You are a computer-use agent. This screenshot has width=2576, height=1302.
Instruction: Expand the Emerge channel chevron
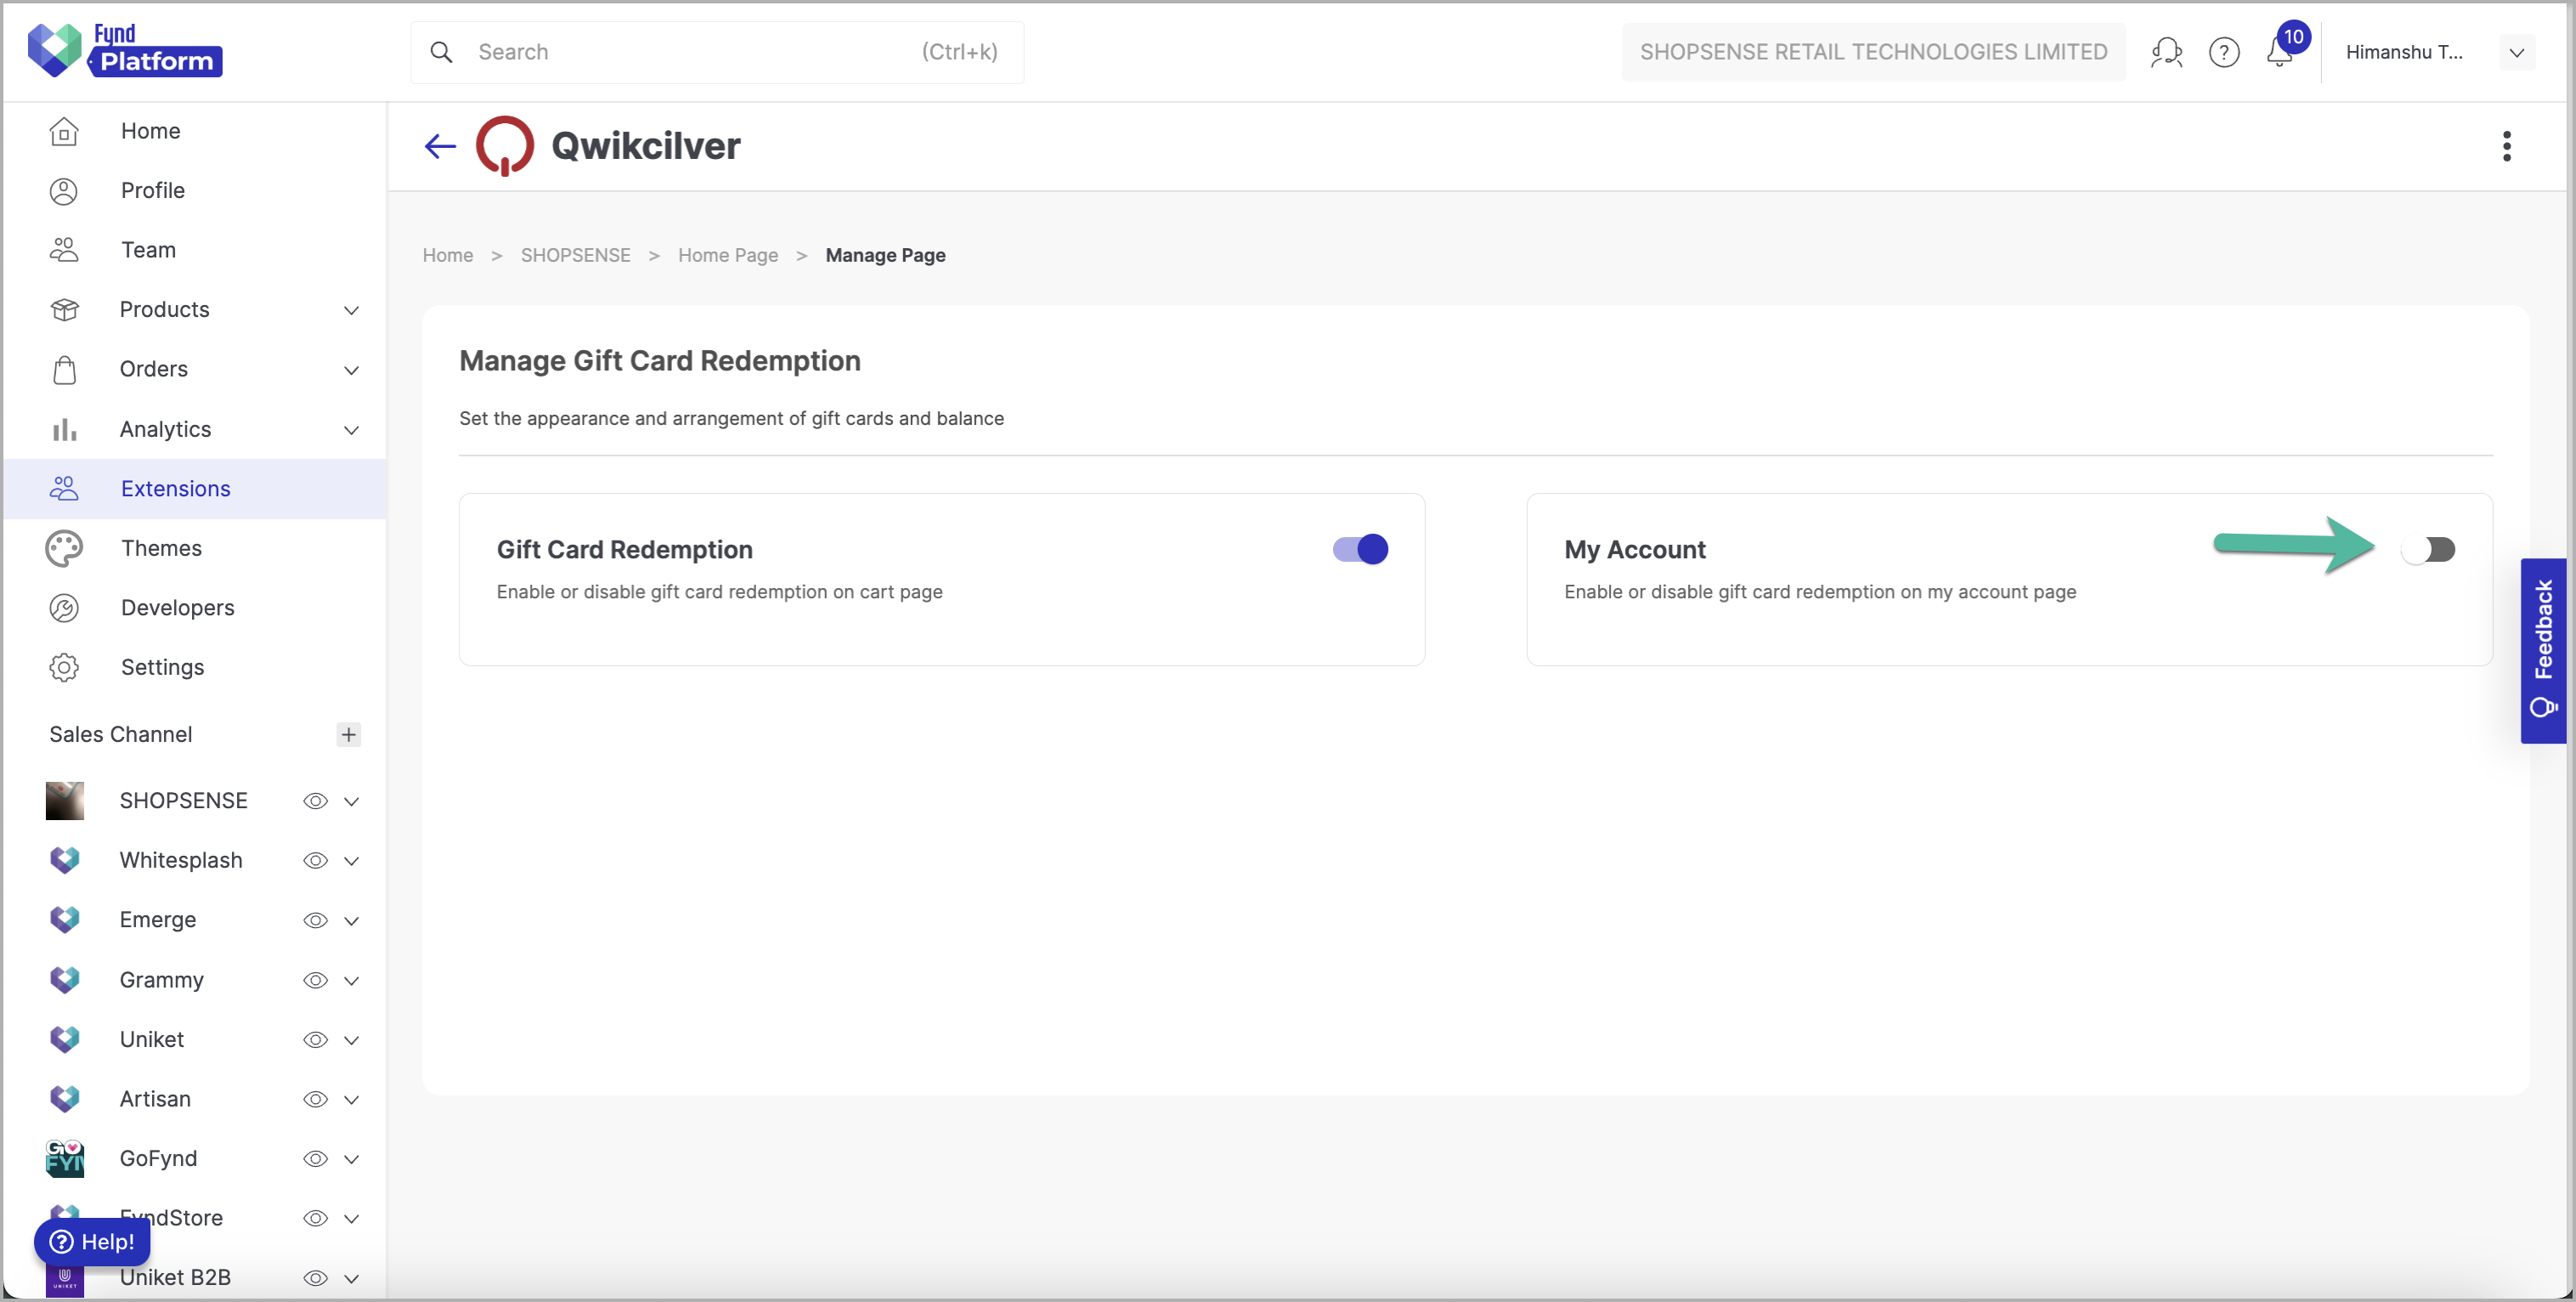coord(351,920)
